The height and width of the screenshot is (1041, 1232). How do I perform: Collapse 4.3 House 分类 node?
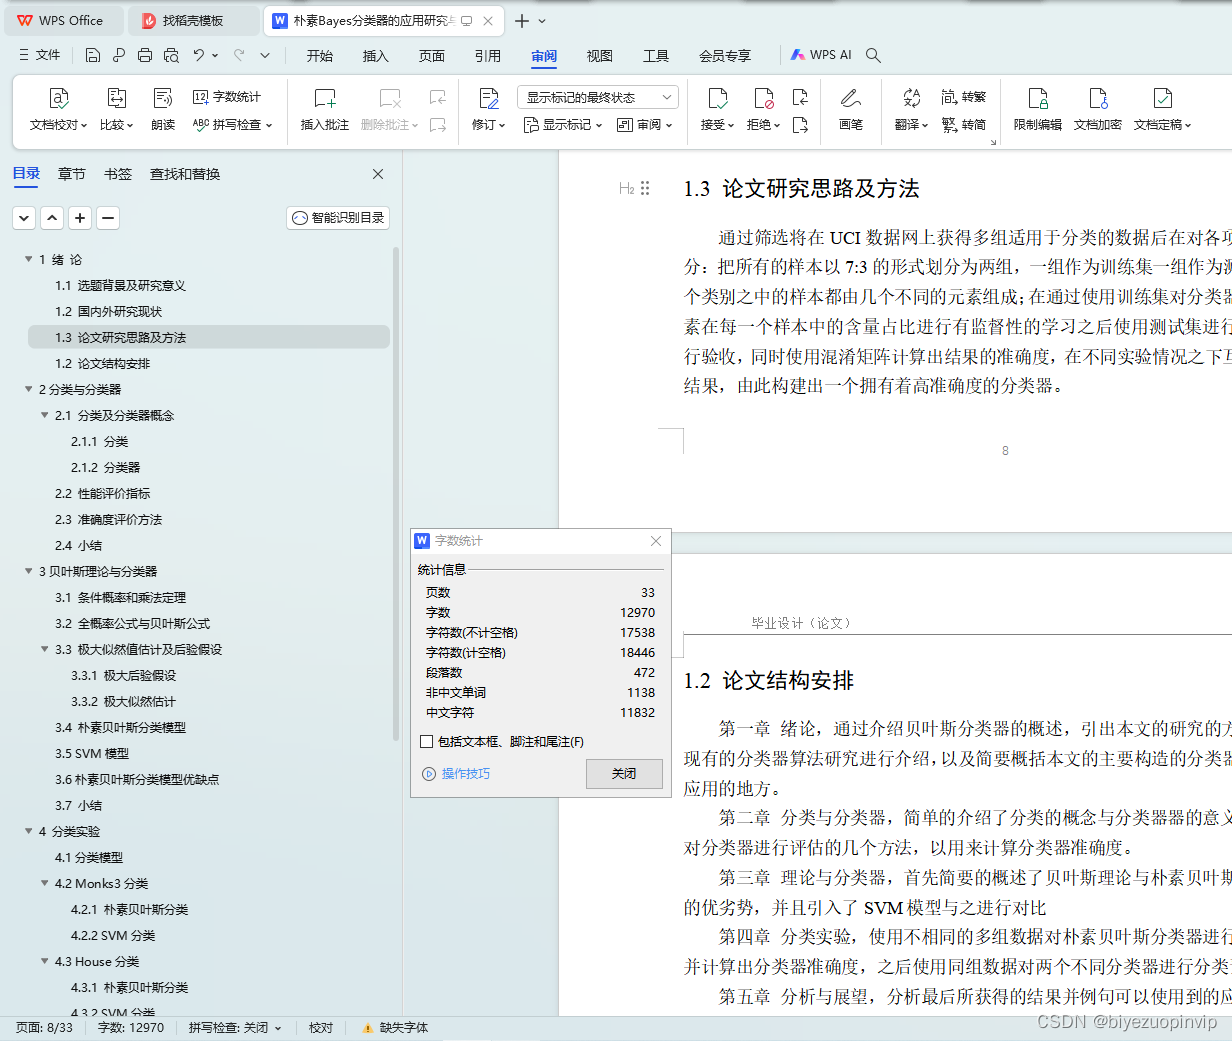tap(44, 961)
